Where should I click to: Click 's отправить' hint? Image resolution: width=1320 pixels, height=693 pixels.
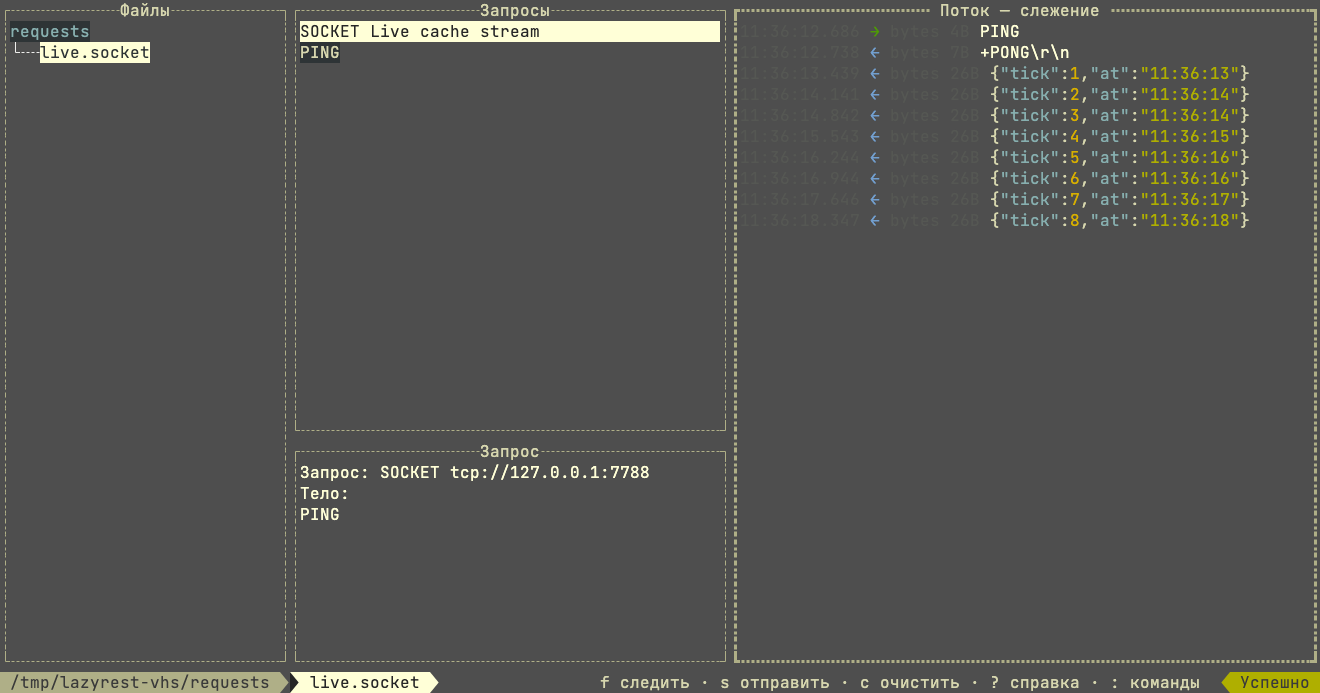click(x=775, y=683)
